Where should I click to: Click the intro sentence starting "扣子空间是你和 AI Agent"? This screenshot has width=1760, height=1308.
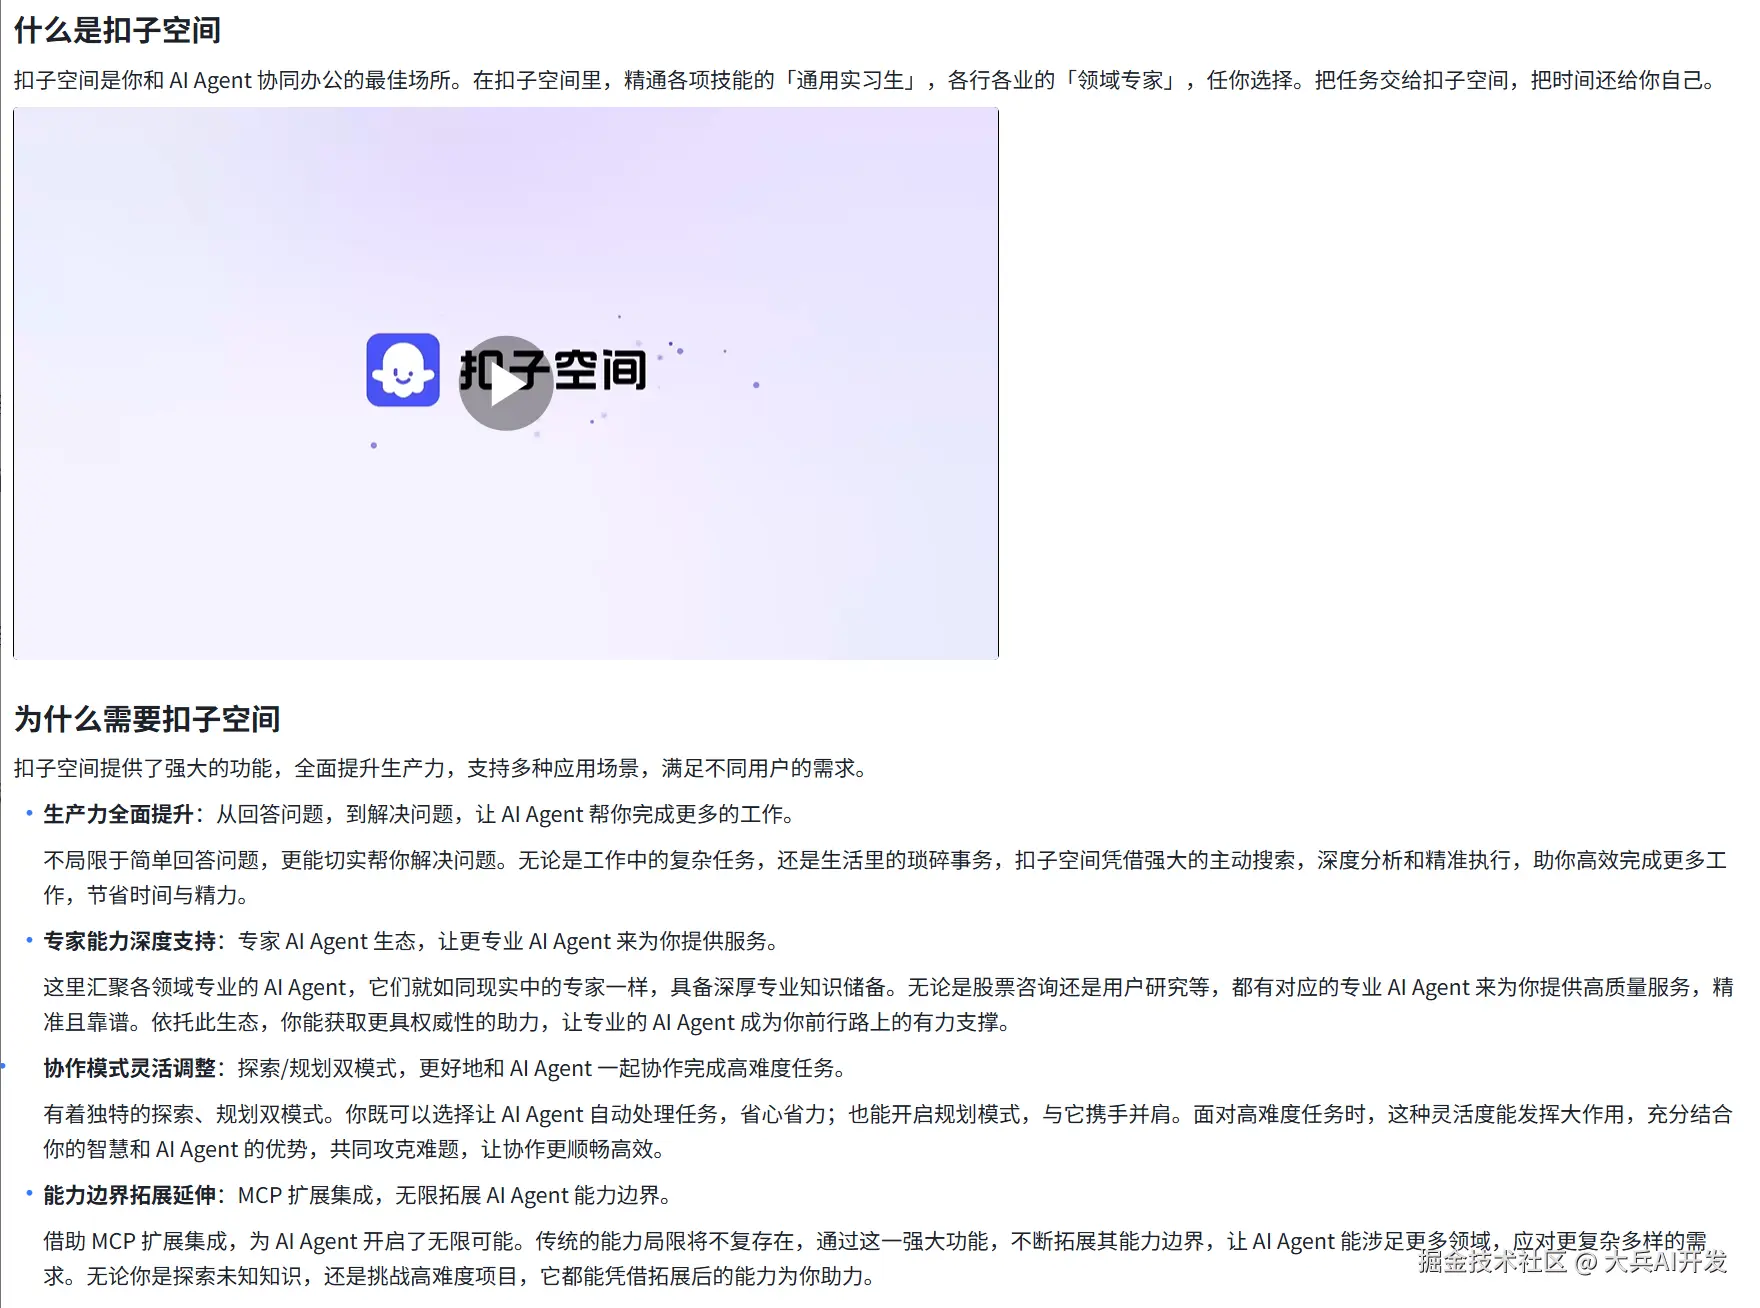pos(865,80)
